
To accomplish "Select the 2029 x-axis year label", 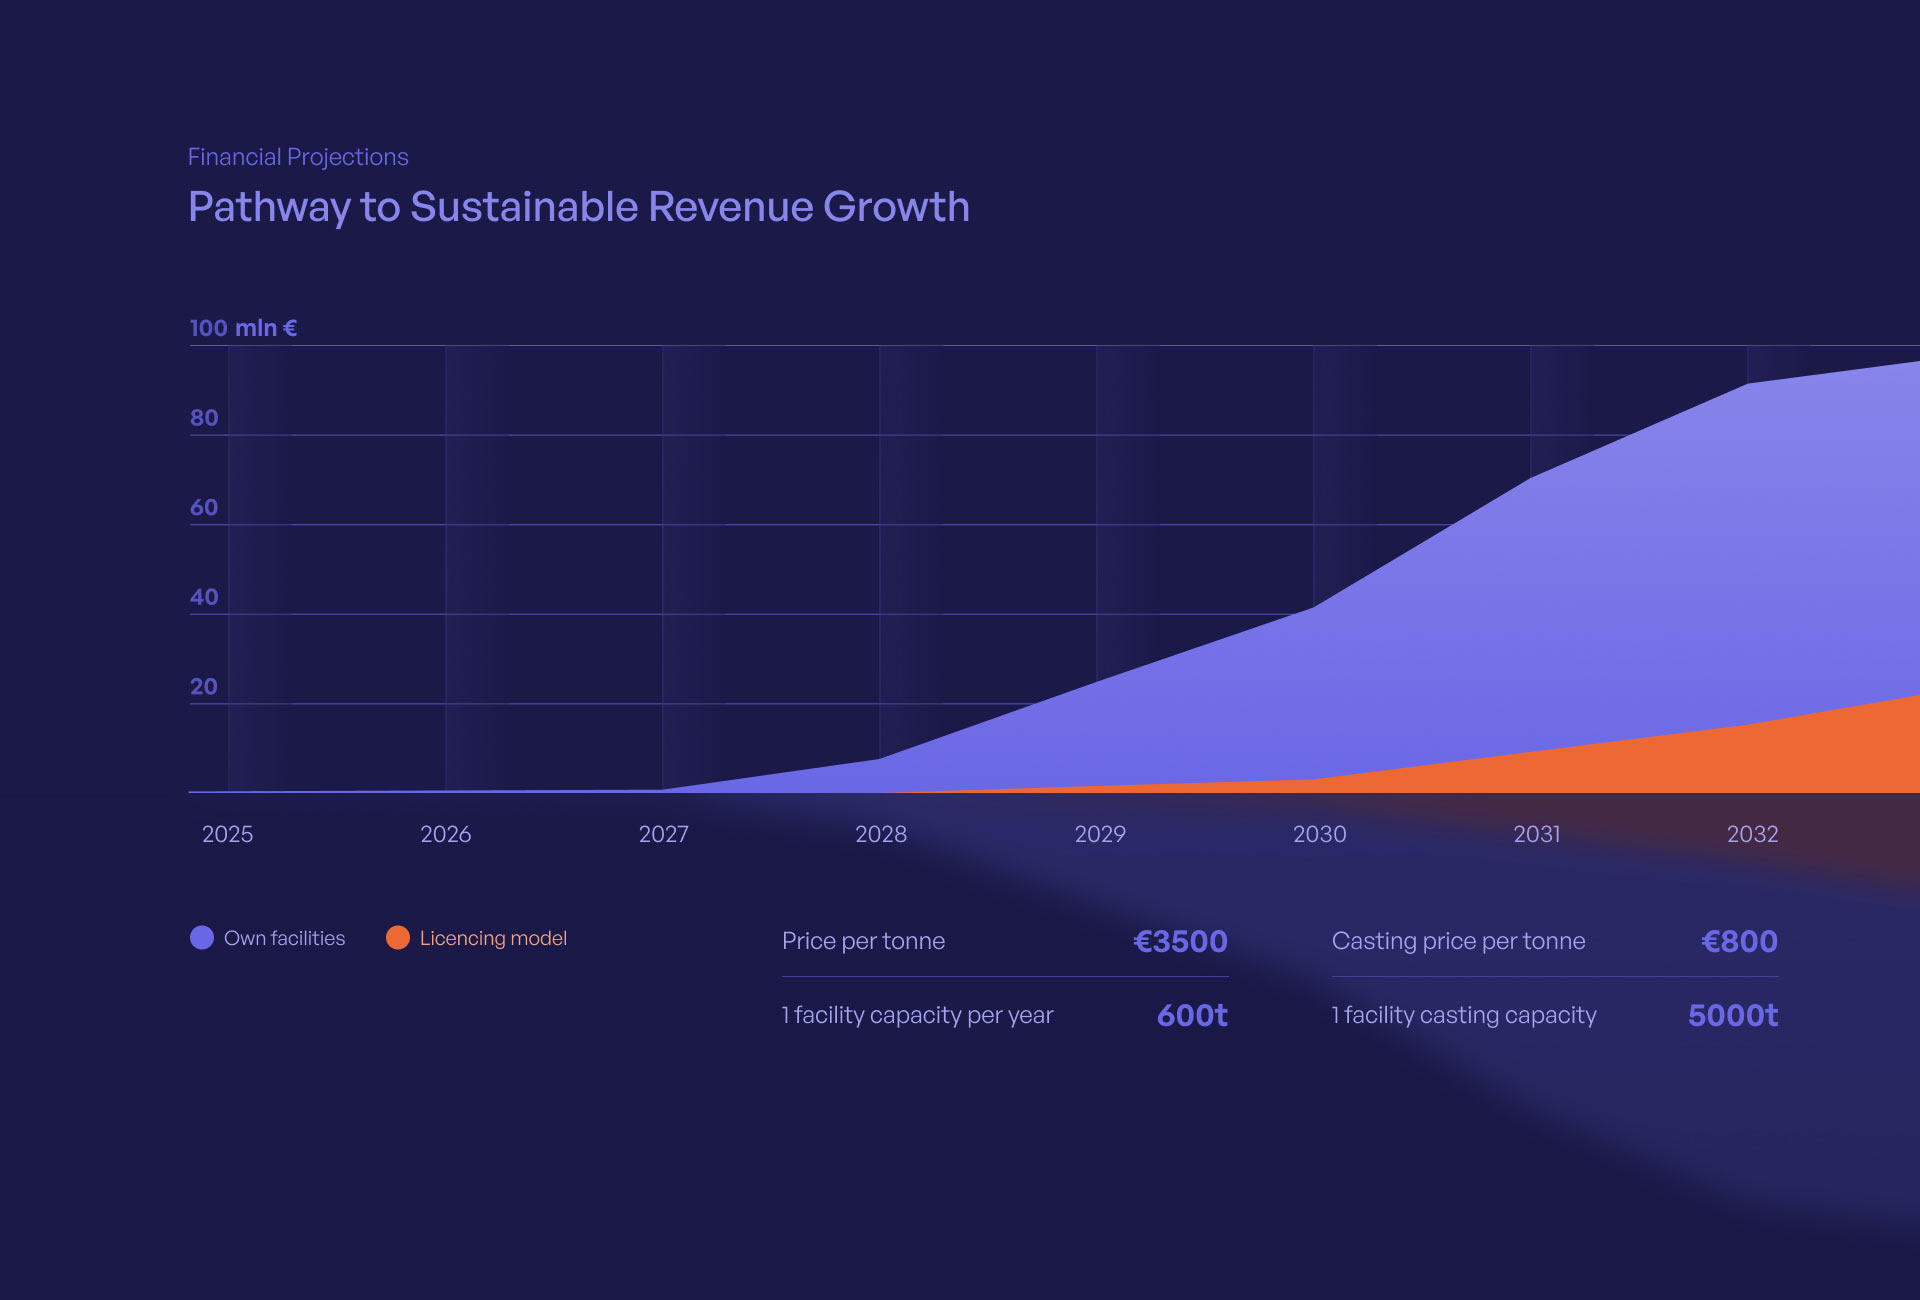I will (x=1100, y=834).
